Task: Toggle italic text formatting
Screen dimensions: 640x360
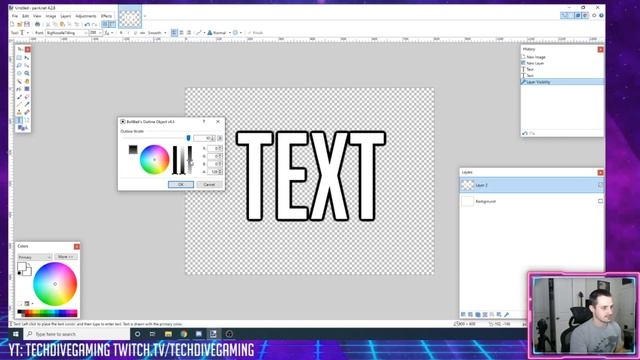Action: (128, 33)
